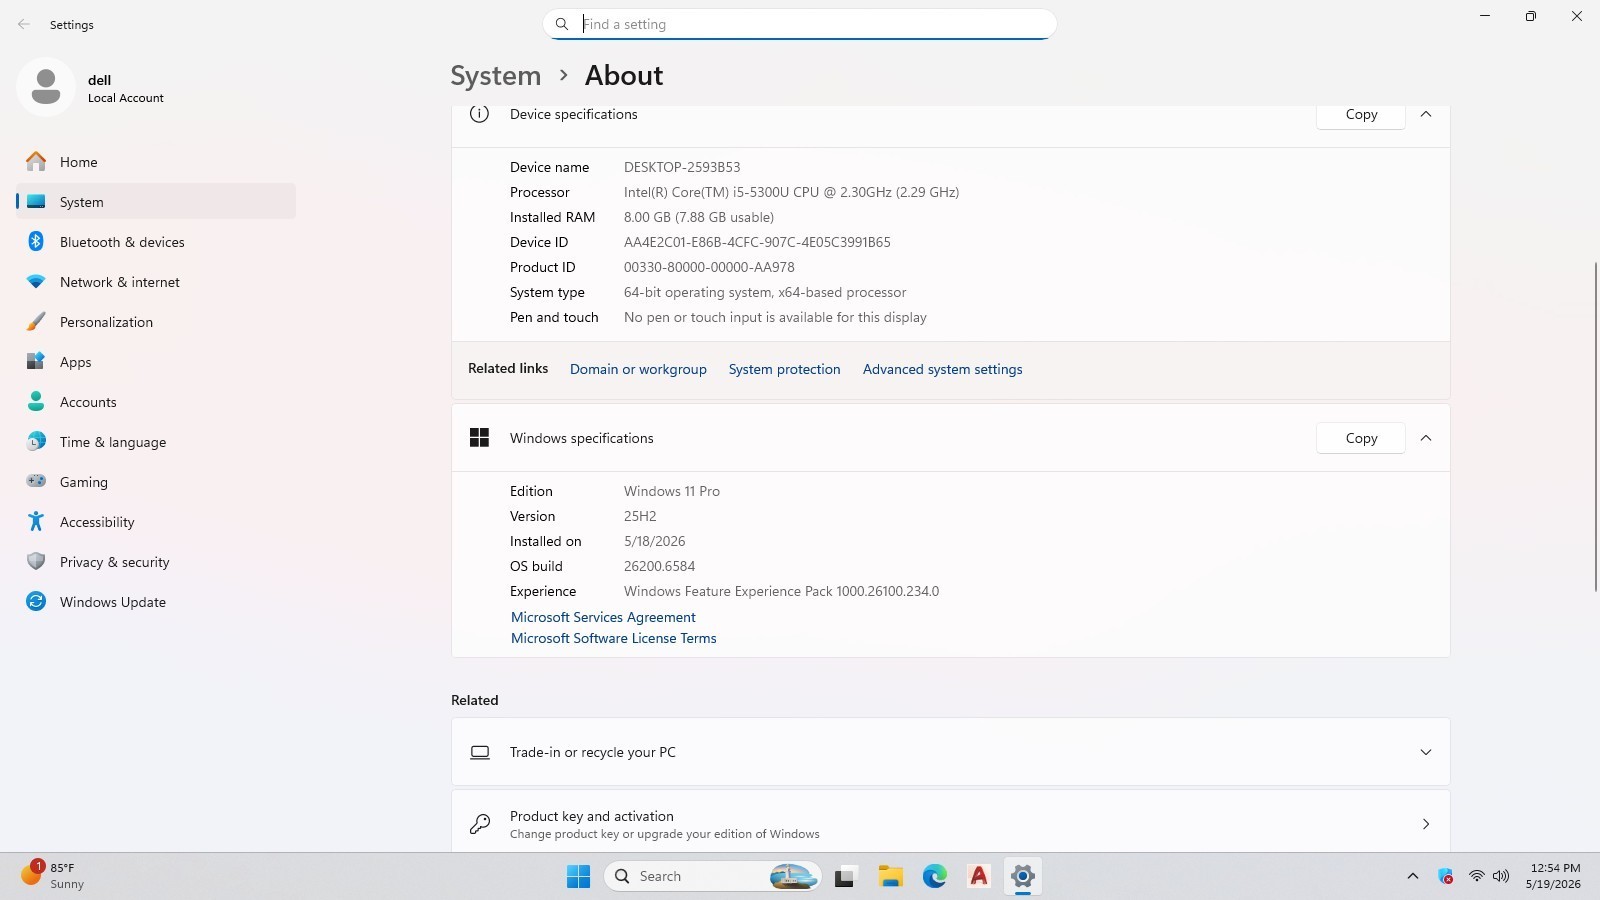
Task: Open the clock showing 12:54 PM
Action: [x=1555, y=876]
